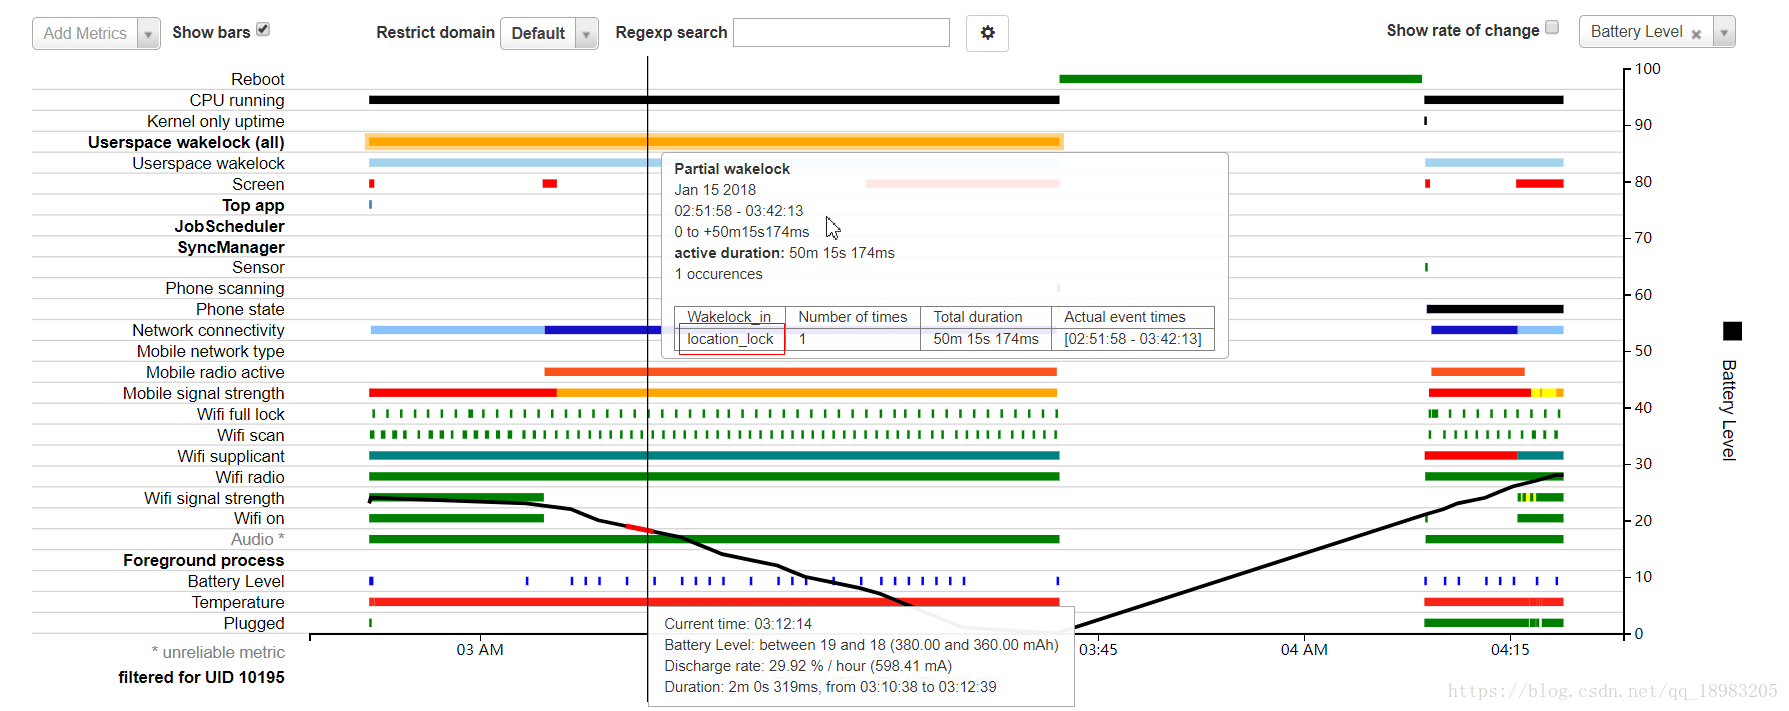Click the Wifi supplicant row label
This screenshot has height=711, width=1789.
tap(231, 456)
